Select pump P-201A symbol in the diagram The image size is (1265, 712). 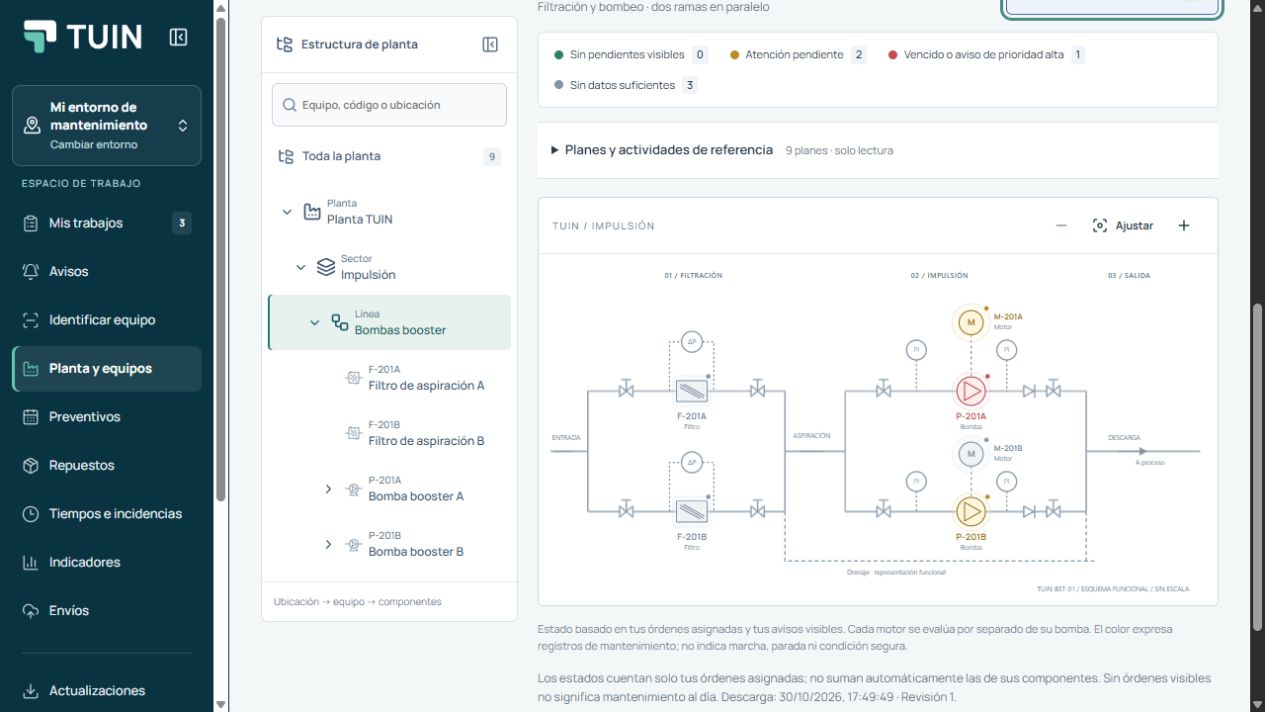coord(970,391)
